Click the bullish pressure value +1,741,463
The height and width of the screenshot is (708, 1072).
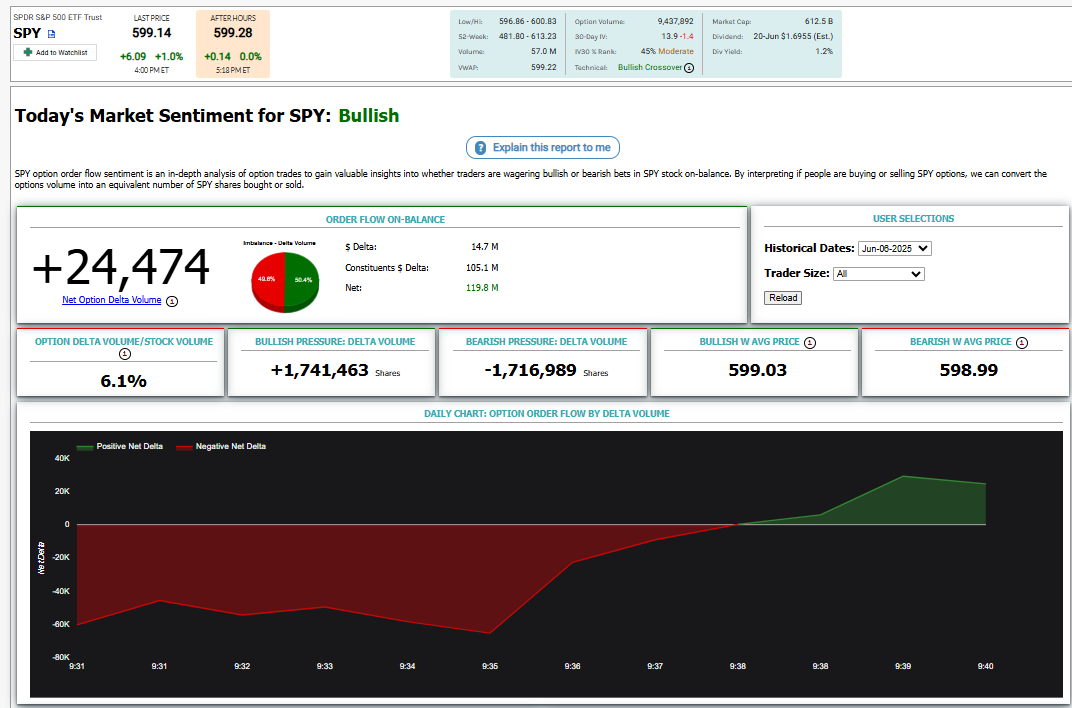[319, 370]
